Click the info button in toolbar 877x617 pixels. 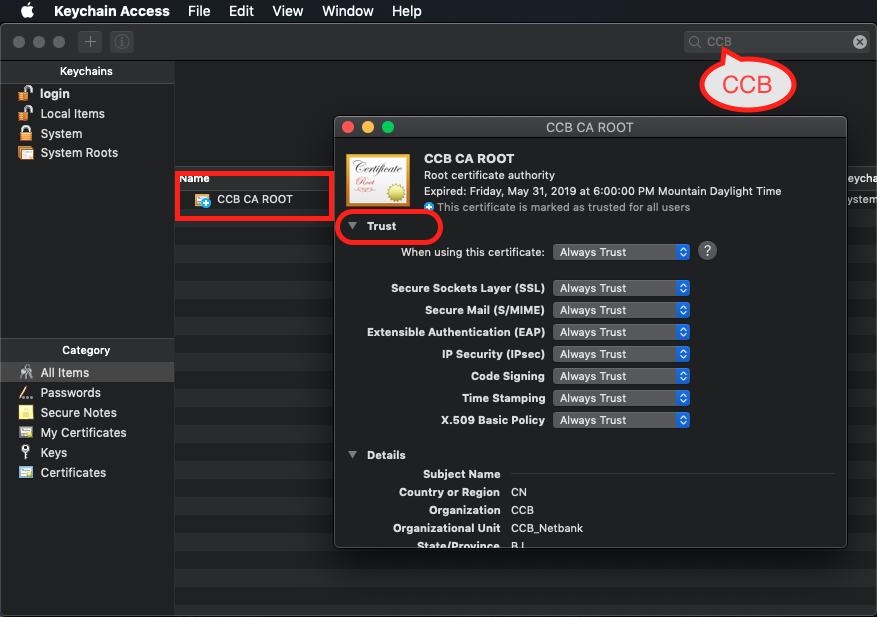coord(122,42)
